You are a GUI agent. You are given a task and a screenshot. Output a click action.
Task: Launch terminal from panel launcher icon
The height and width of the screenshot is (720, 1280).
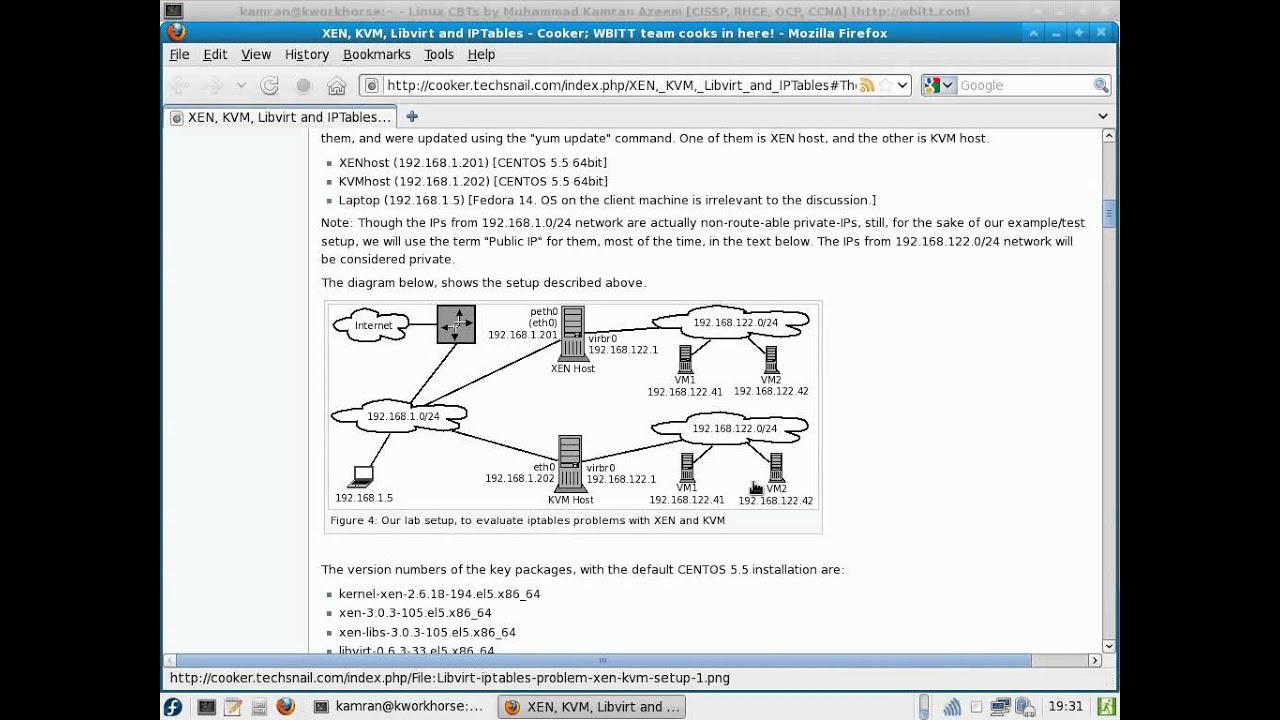(207, 707)
